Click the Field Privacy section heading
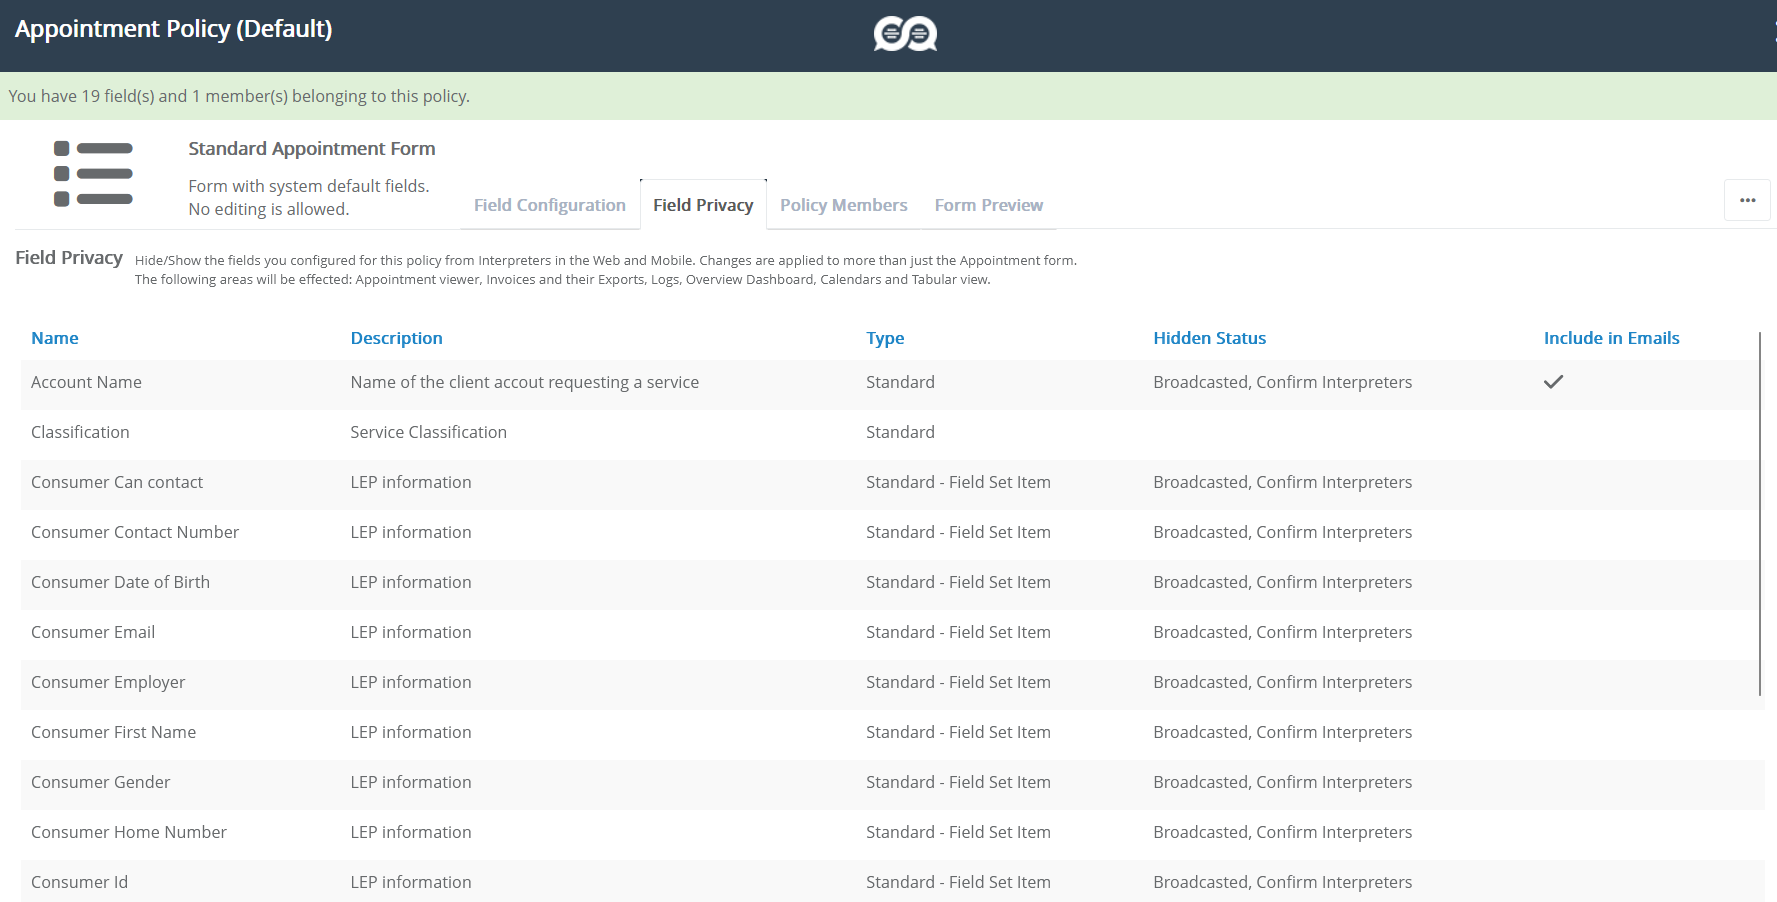The height and width of the screenshot is (902, 1777). 69,258
